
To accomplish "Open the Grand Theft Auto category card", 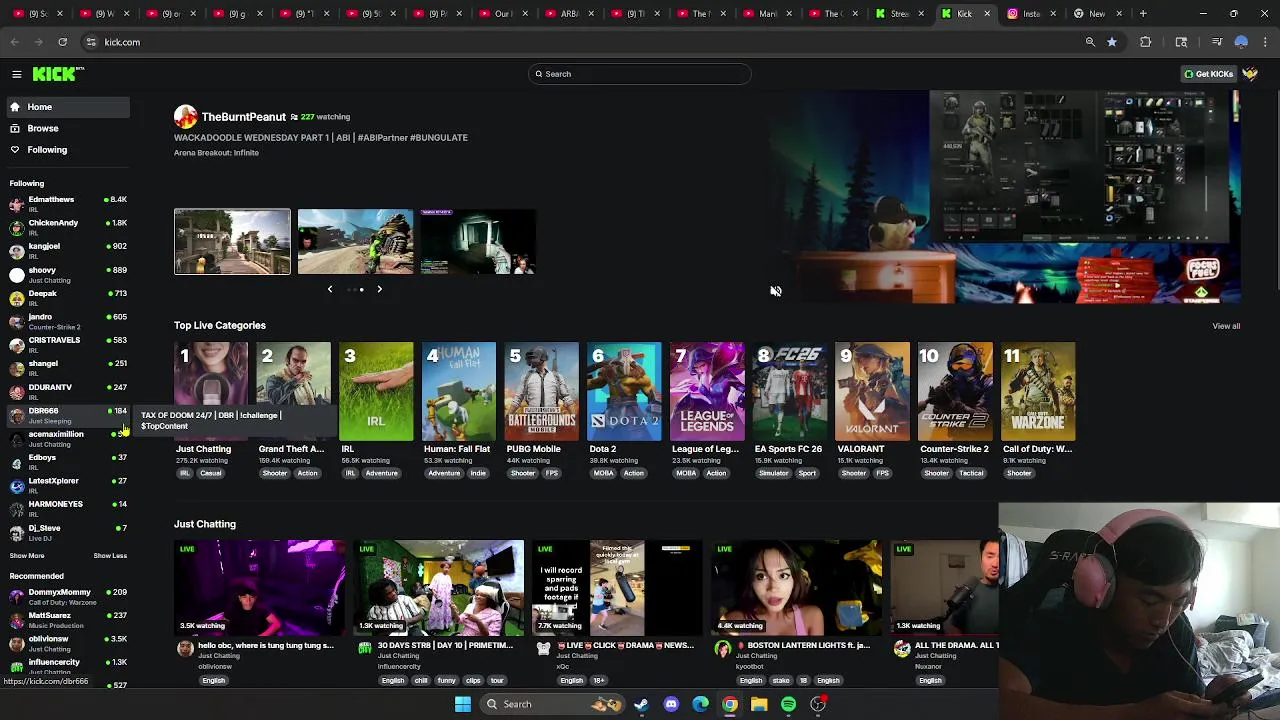I will [293, 392].
